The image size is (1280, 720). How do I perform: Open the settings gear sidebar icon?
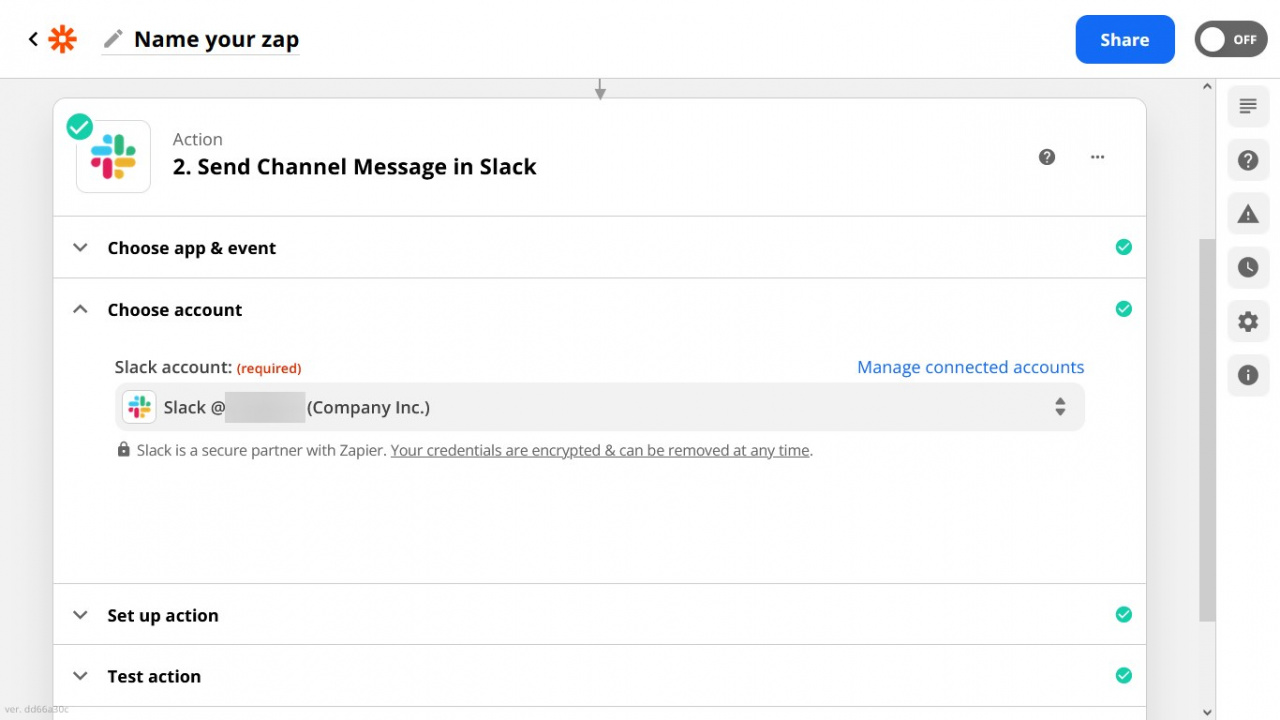click(1248, 321)
